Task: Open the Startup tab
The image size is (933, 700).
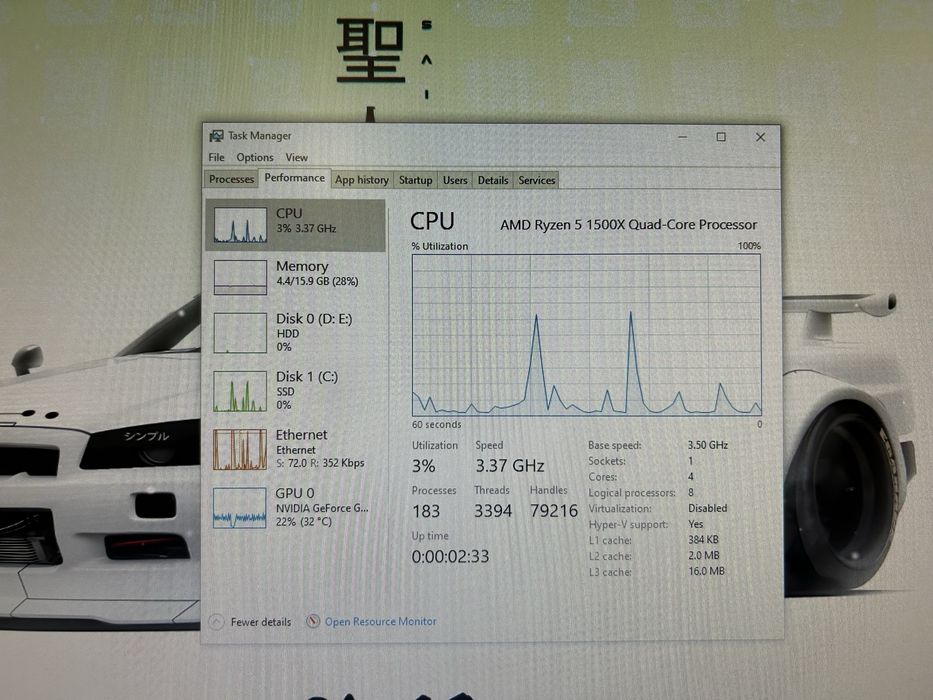Action: [415, 180]
